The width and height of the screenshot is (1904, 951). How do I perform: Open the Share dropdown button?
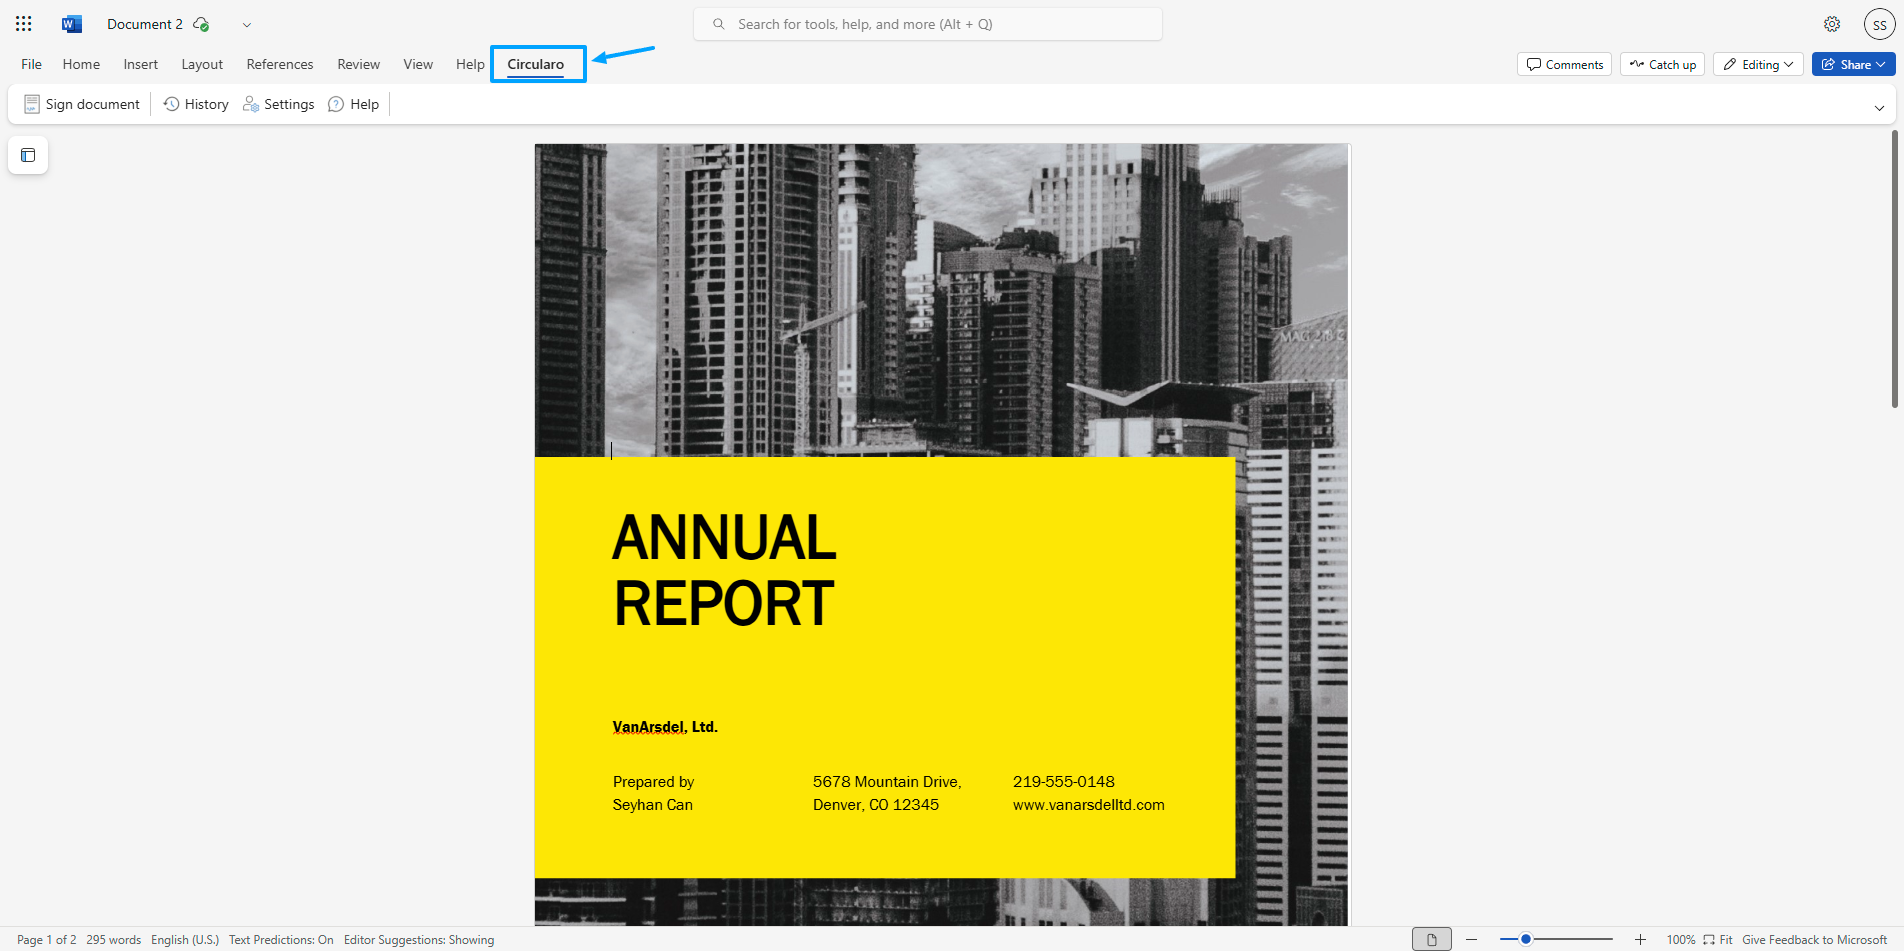click(x=1853, y=64)
